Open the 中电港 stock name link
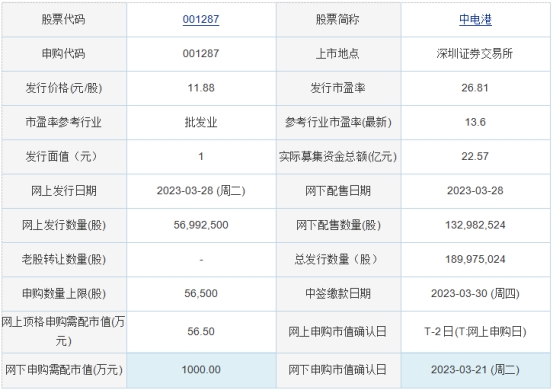Viewport: 554px width, 391px height. (x=475, y=19)
